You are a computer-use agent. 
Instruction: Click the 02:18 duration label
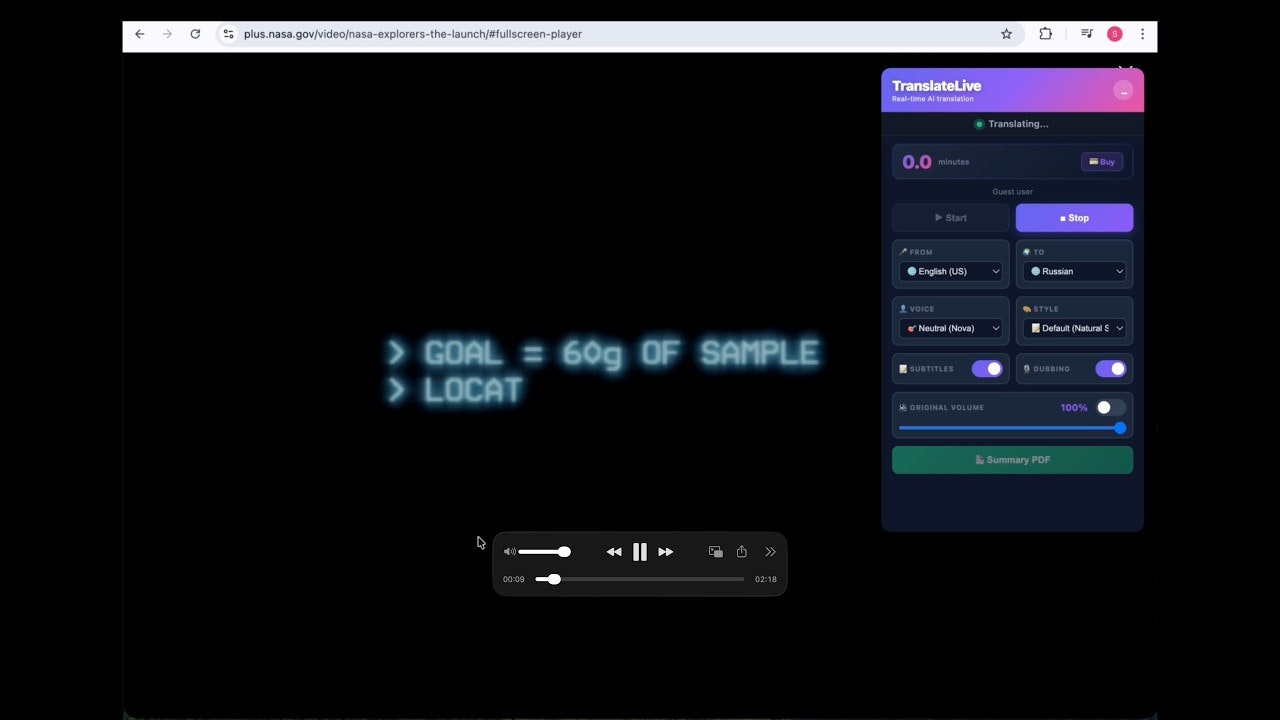[x=766, y=579]
